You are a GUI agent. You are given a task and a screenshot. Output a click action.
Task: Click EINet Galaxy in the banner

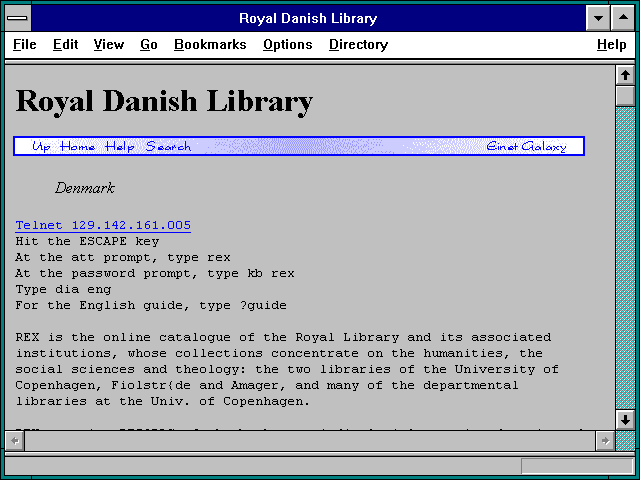[x=527, y=146]
